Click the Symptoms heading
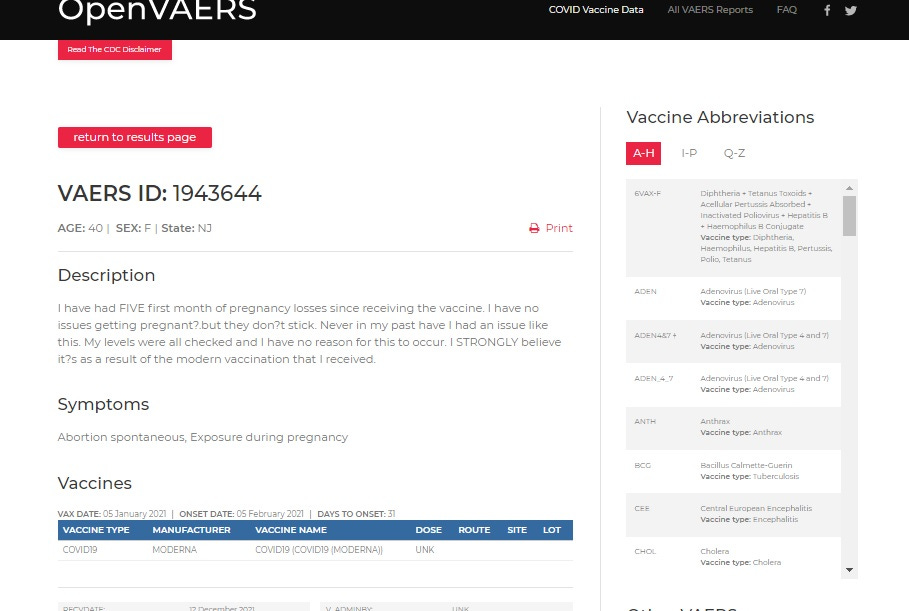Viewport: 909px width, 611px height. pos(103,405)
